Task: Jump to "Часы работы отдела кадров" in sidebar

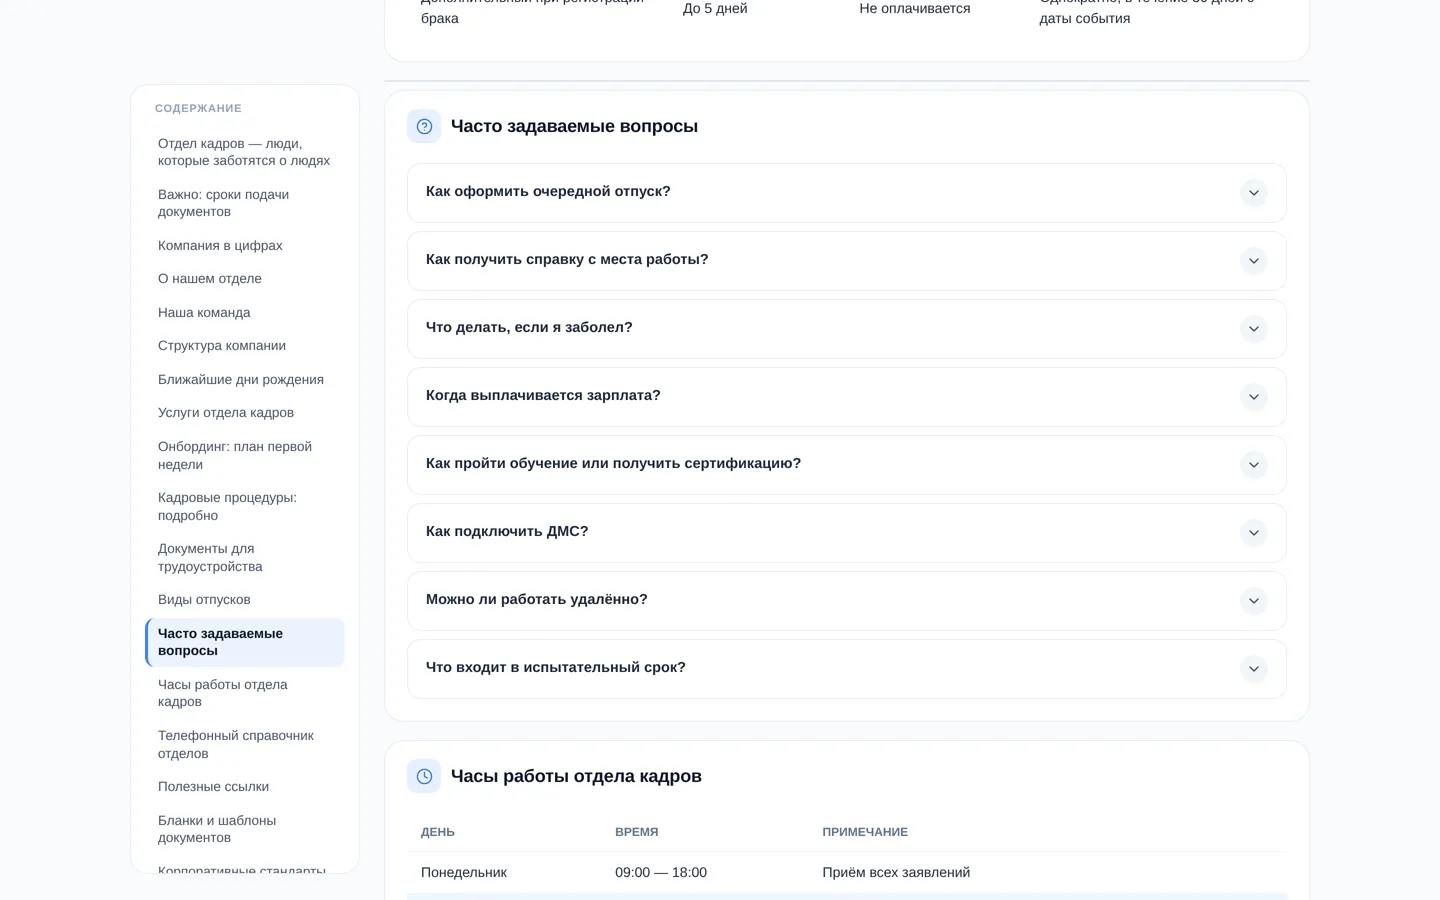Action: 245,693
